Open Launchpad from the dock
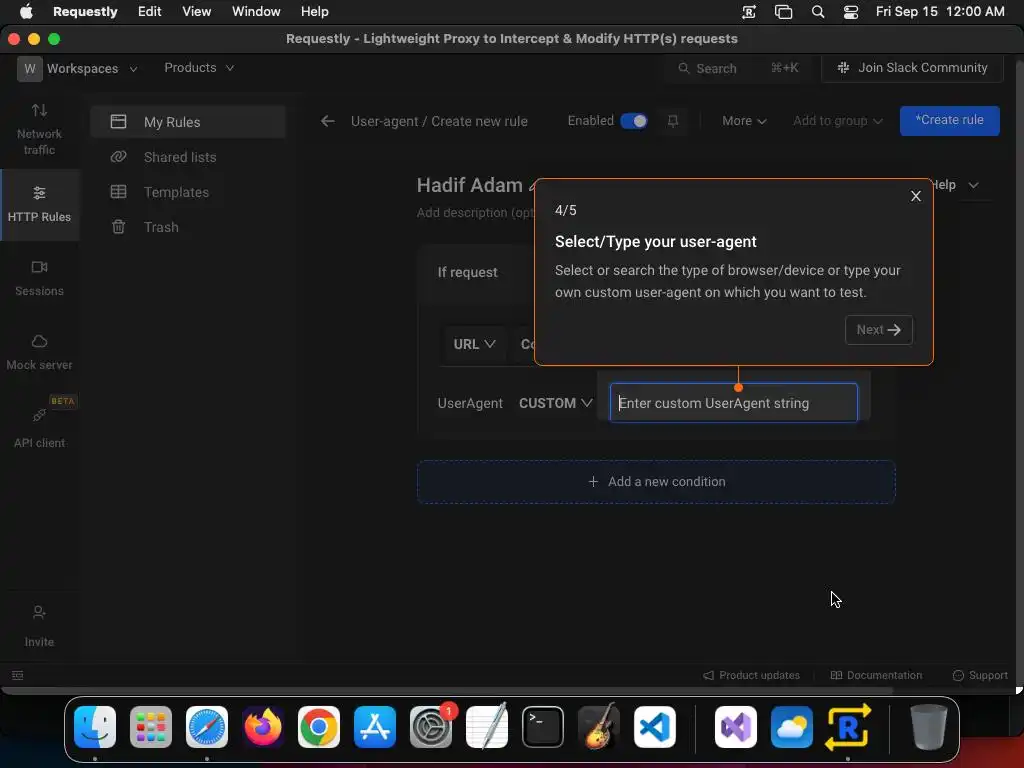Image resolution: width=1024 pixels, height=768 pixels. point(151,727)
